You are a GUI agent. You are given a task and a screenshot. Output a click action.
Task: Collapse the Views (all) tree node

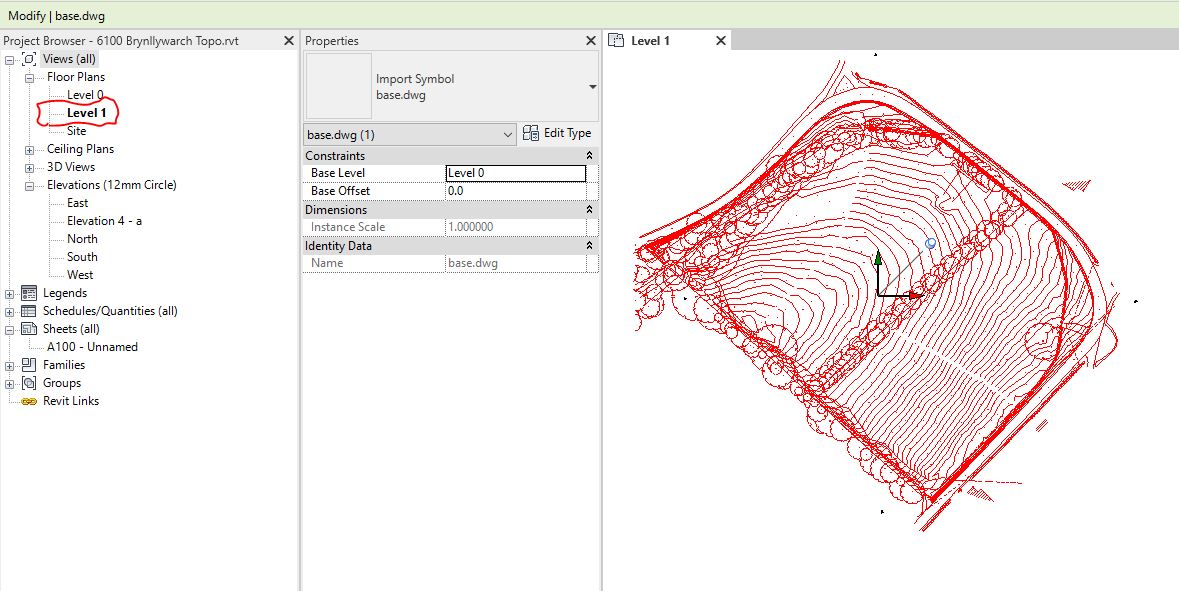(9, 59)
